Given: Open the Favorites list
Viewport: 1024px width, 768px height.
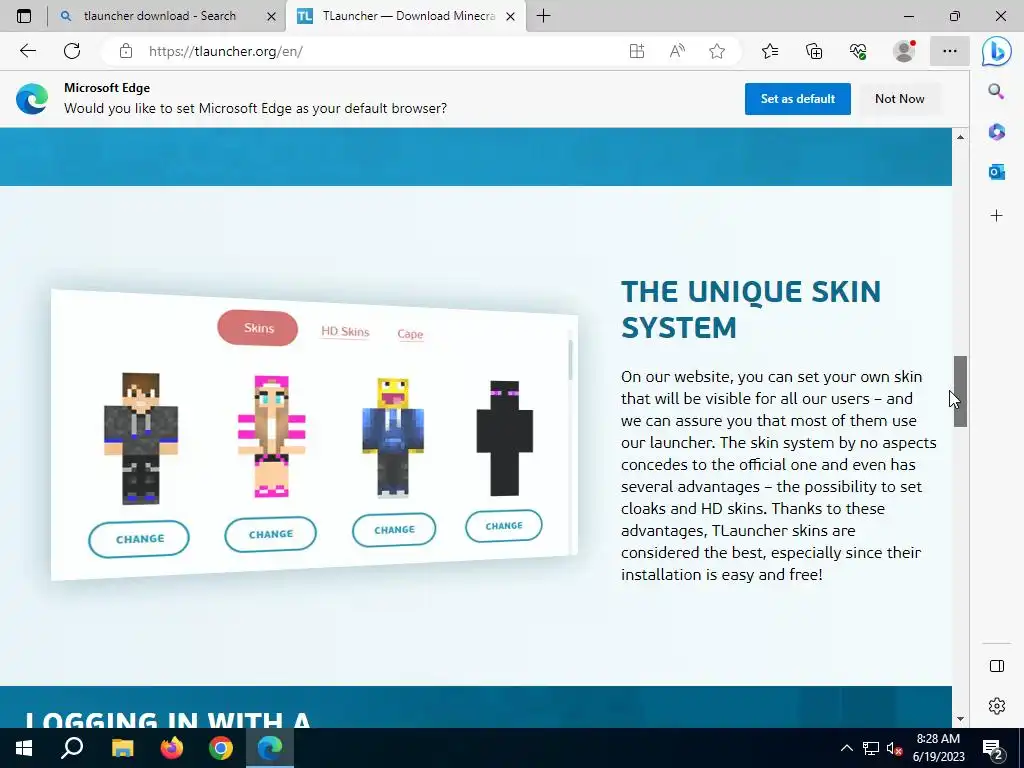Looking at the screenshot, I should [x=770, y=51].
